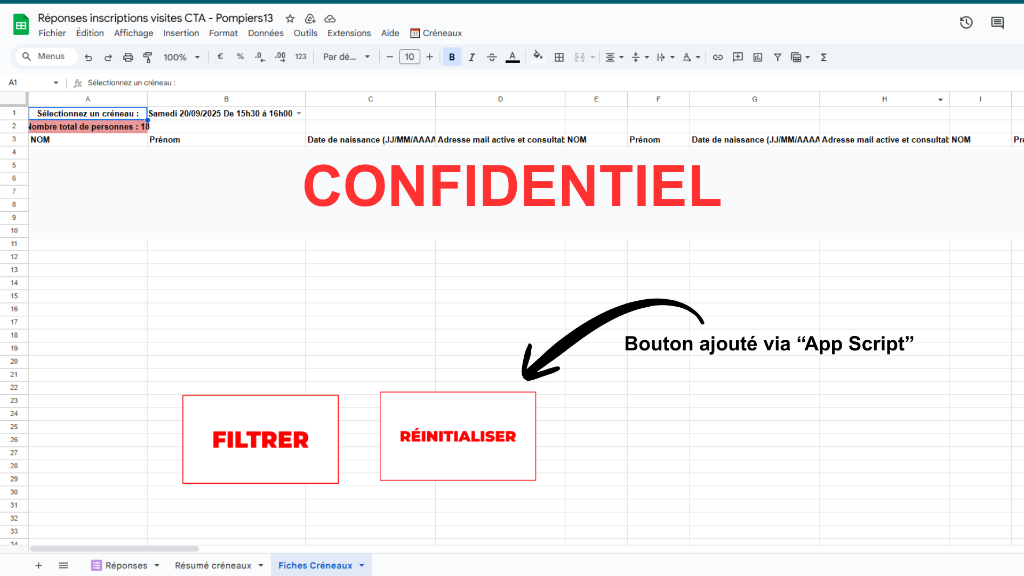The image size is (1024, 576).
Task: Open the borders tool
Action: (x=559, y=57)
